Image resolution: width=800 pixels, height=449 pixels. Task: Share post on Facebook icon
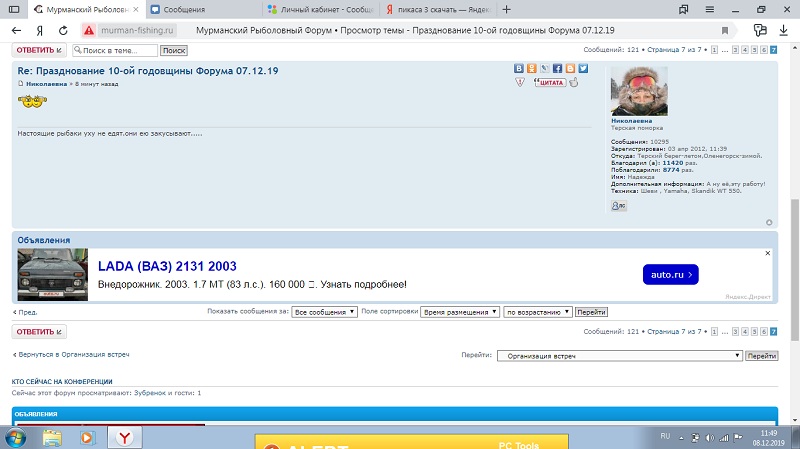[x=557, y=69]
